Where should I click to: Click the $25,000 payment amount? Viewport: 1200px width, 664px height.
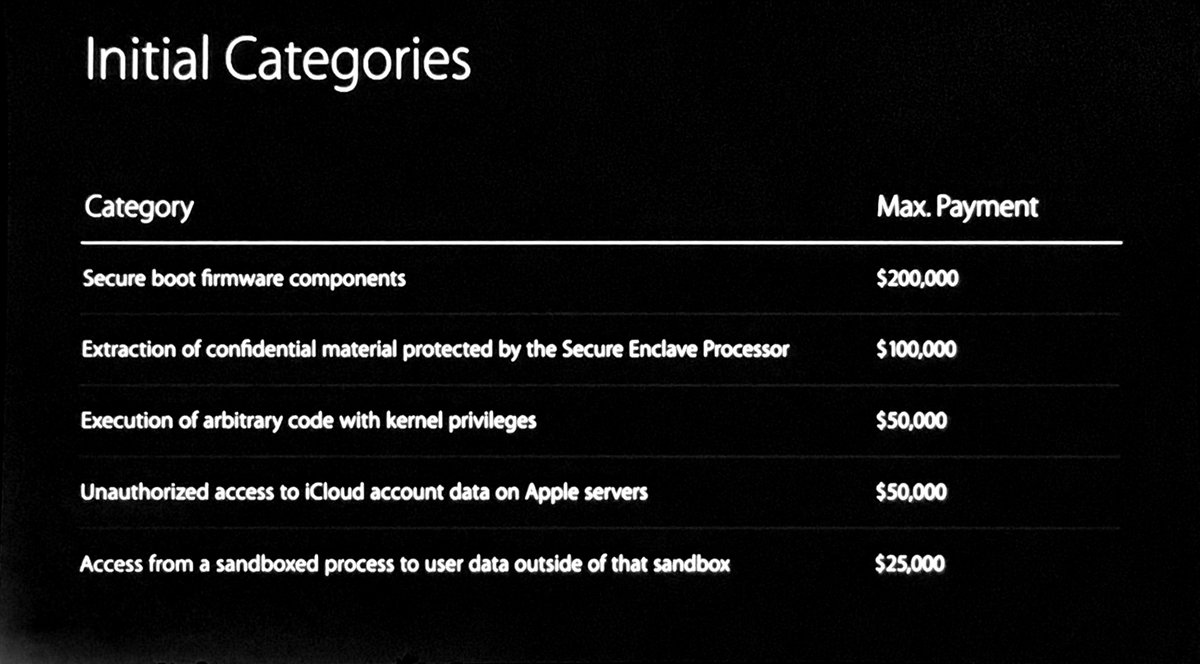[x=909, y=564]
